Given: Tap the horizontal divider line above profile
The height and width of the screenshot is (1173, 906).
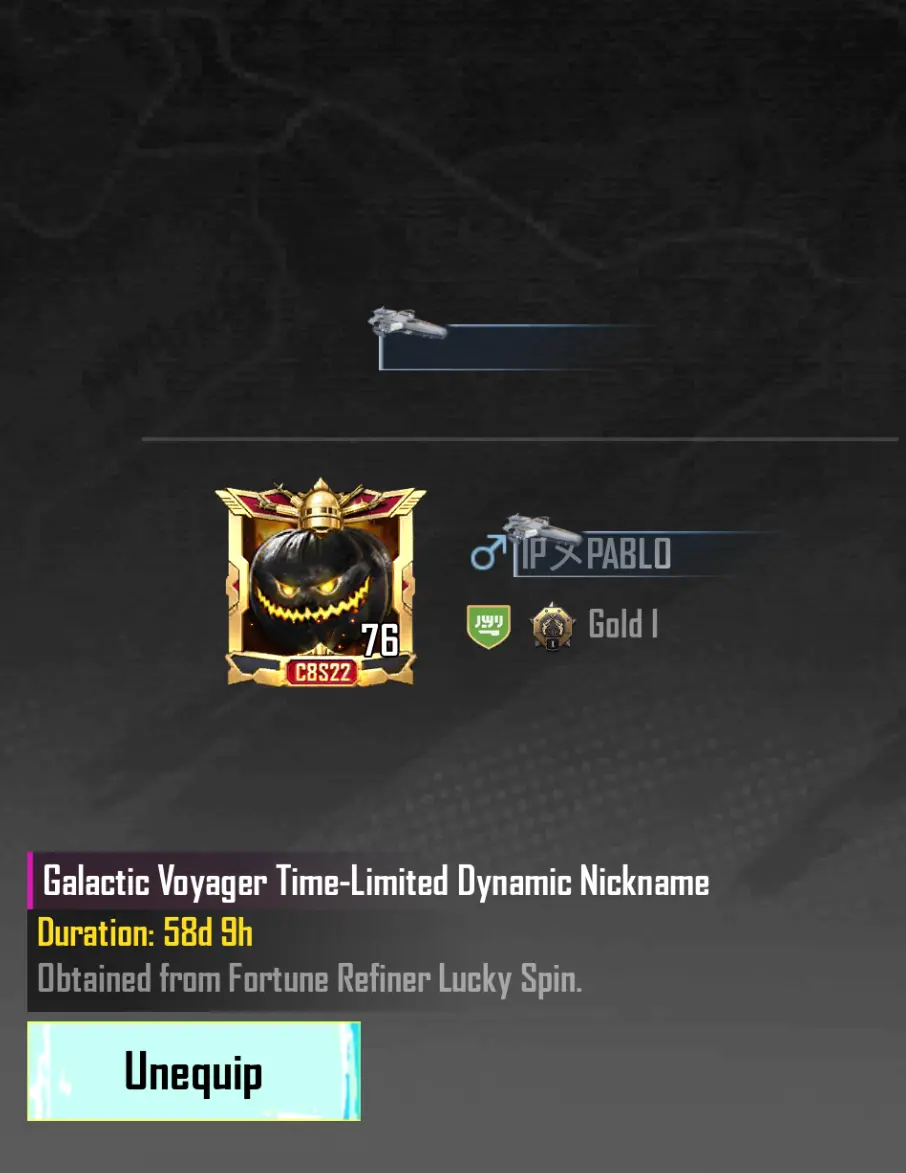Looking at the screenshot, I should [x=520, y=439].
